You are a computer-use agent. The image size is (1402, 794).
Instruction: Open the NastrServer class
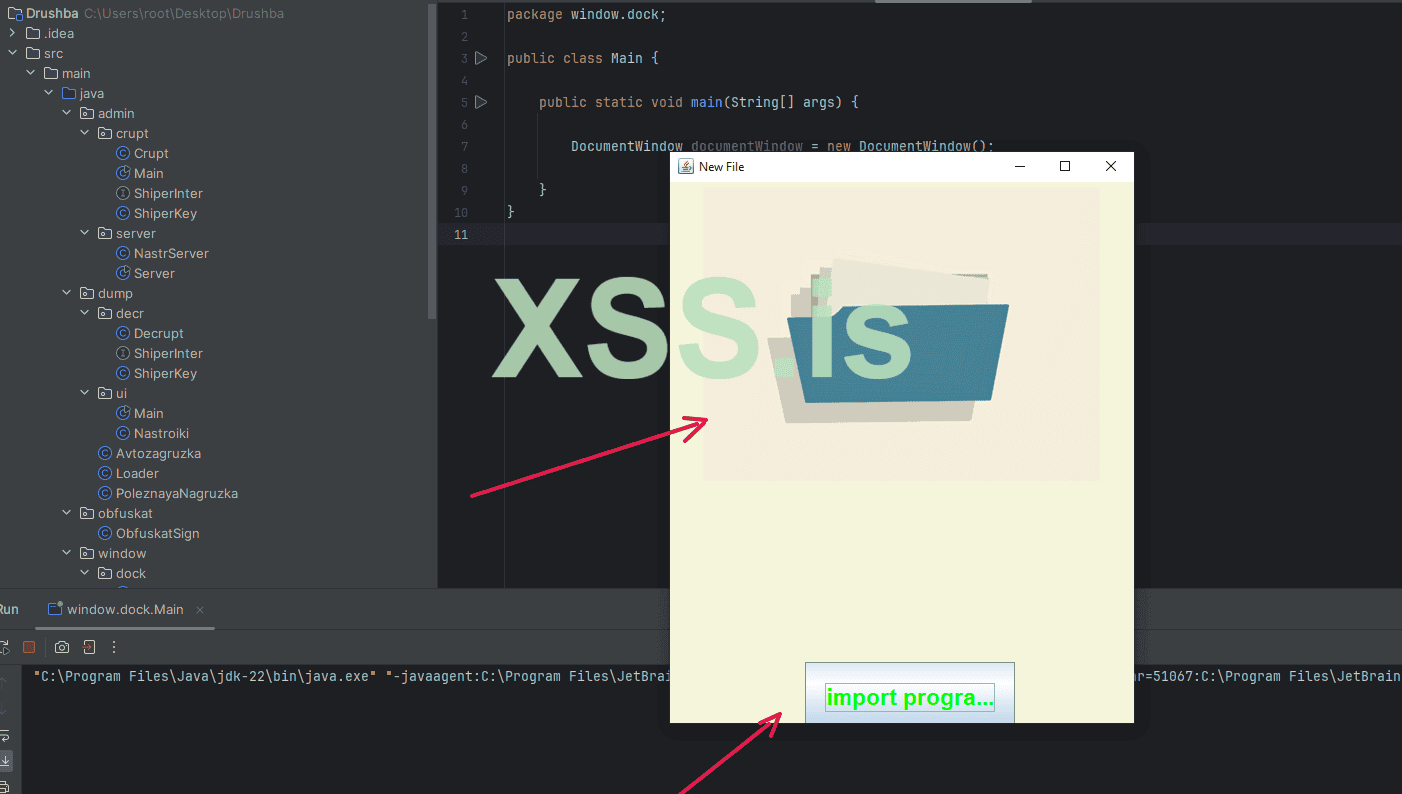pos(162,253)
